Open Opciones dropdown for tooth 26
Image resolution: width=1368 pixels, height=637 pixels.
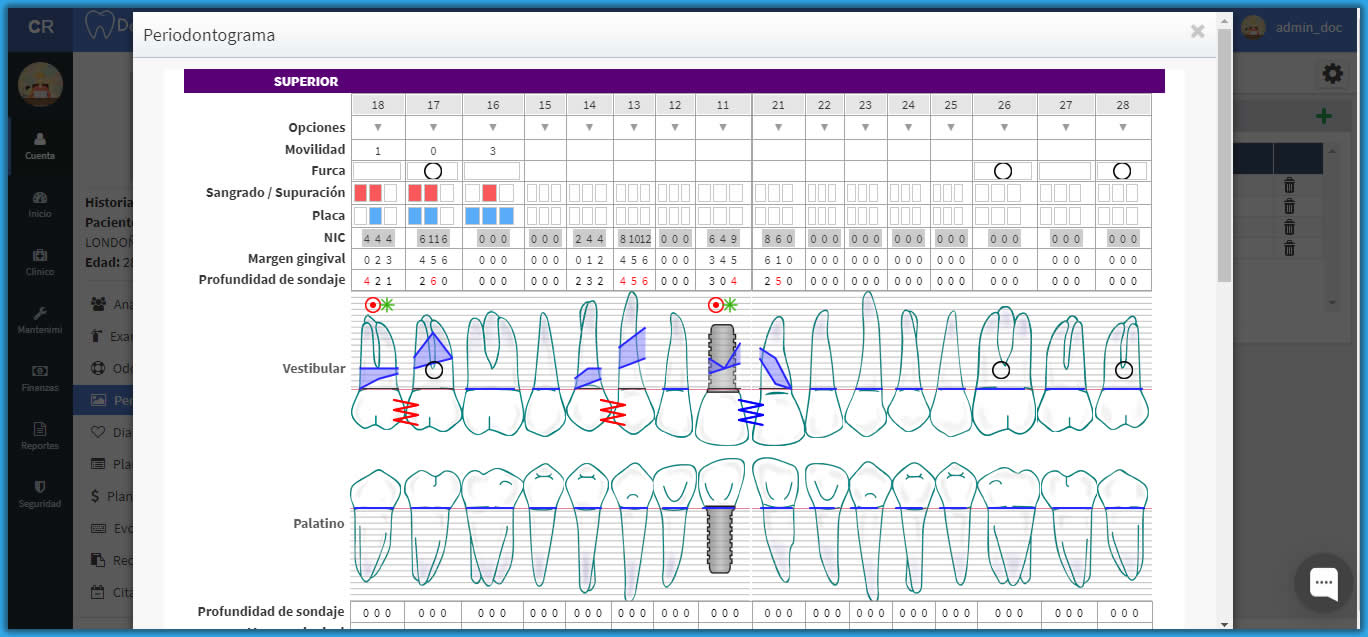coord(1003,128)
